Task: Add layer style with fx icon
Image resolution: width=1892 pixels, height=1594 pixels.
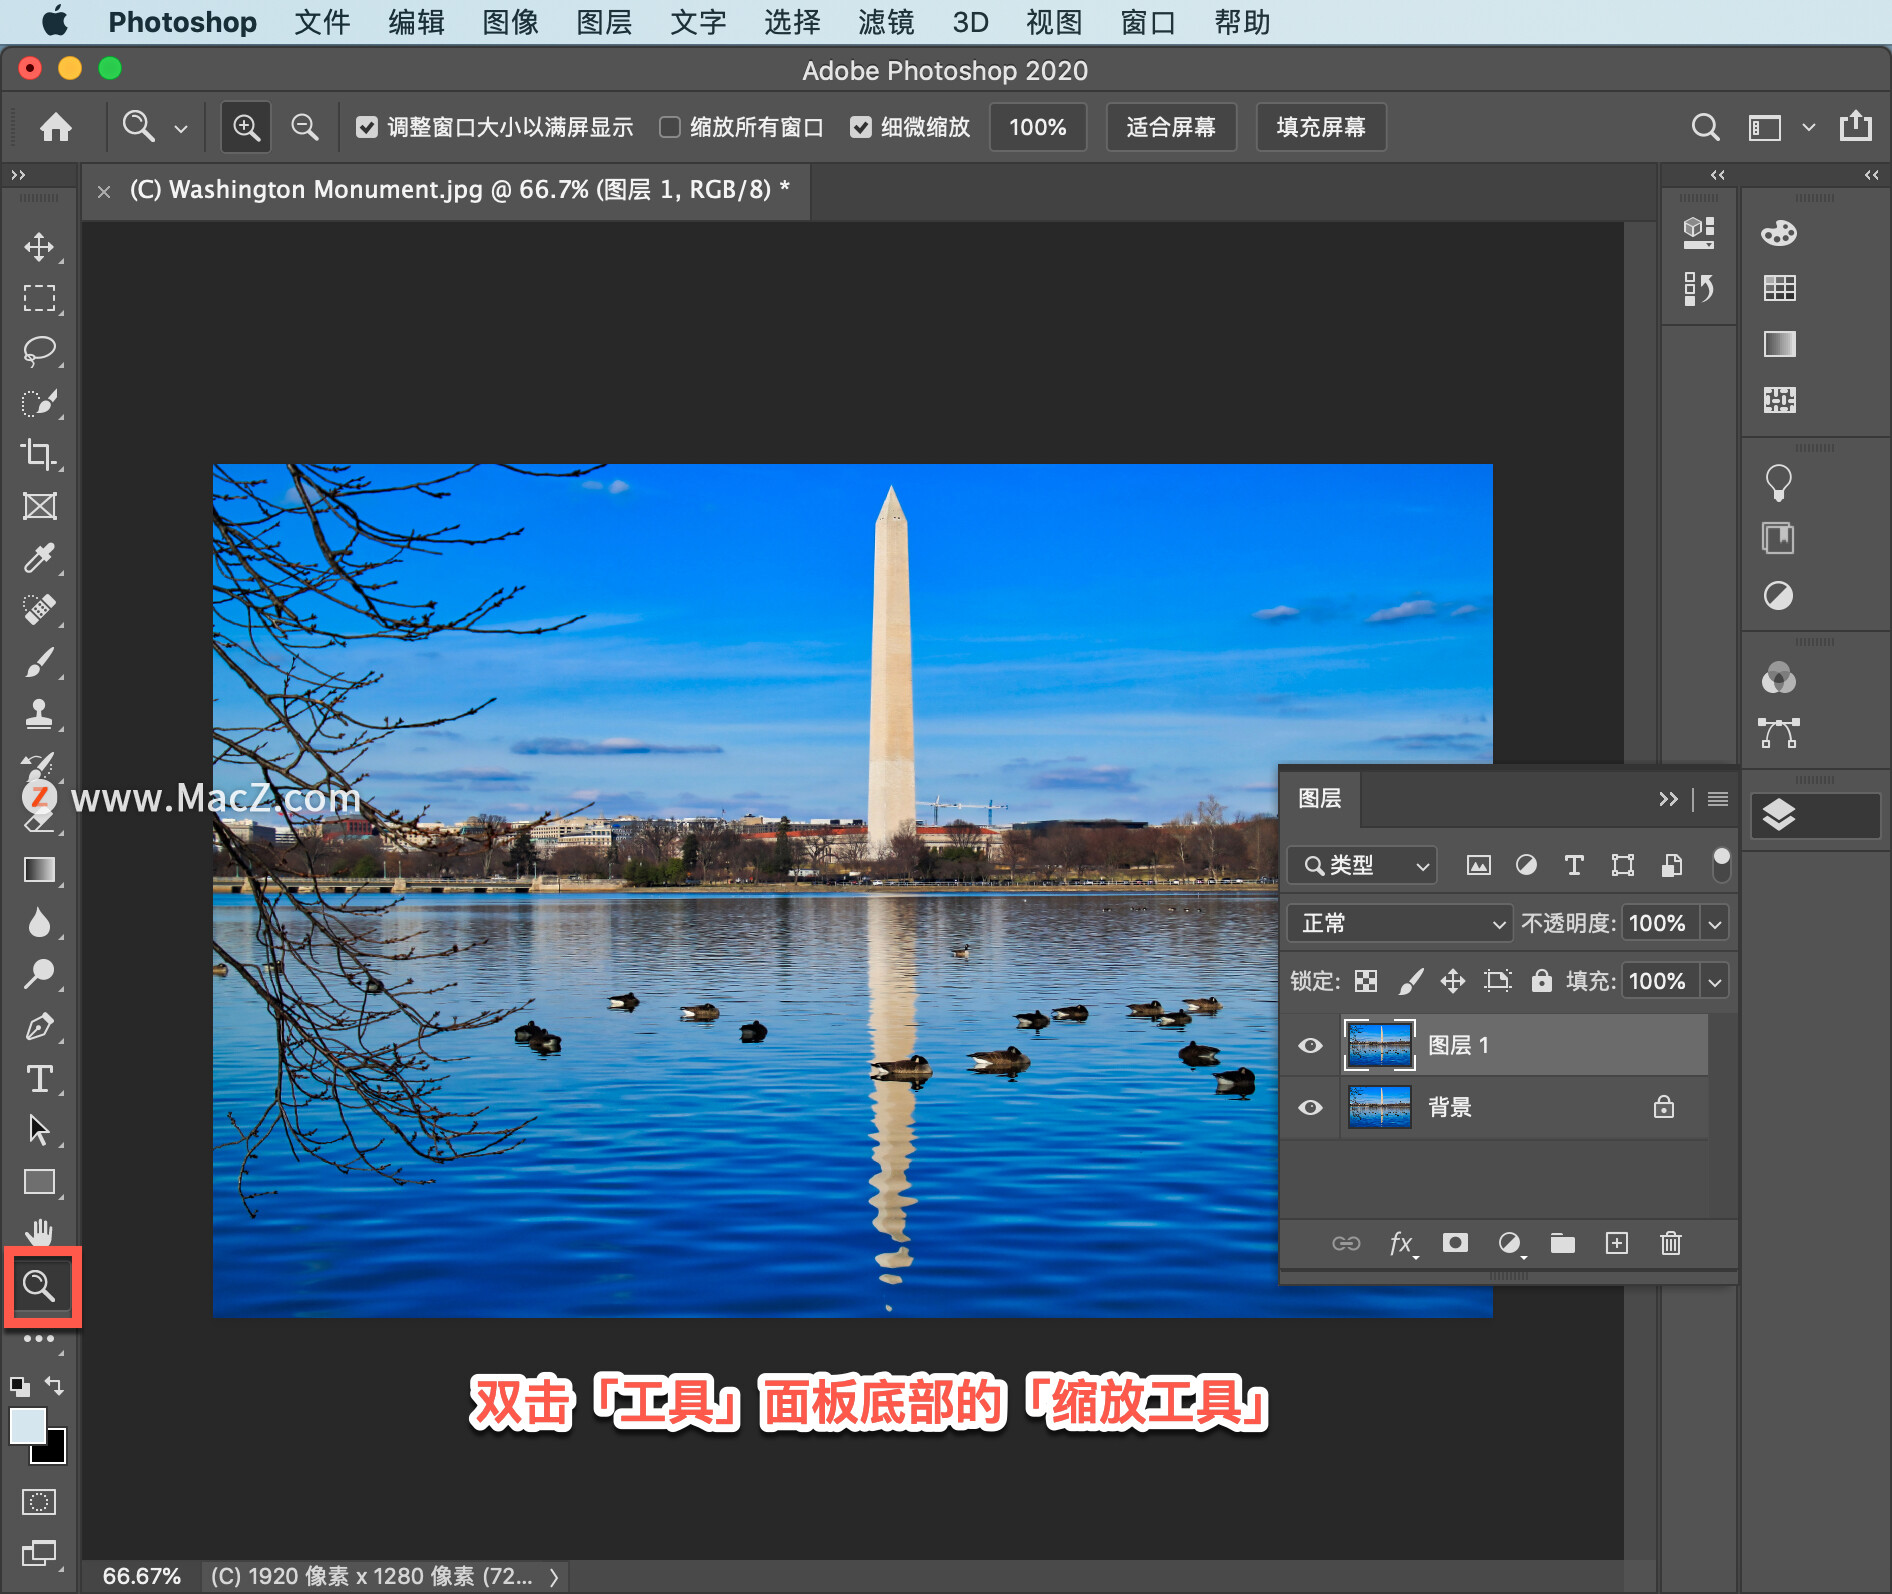Action: point(1402,1243)
